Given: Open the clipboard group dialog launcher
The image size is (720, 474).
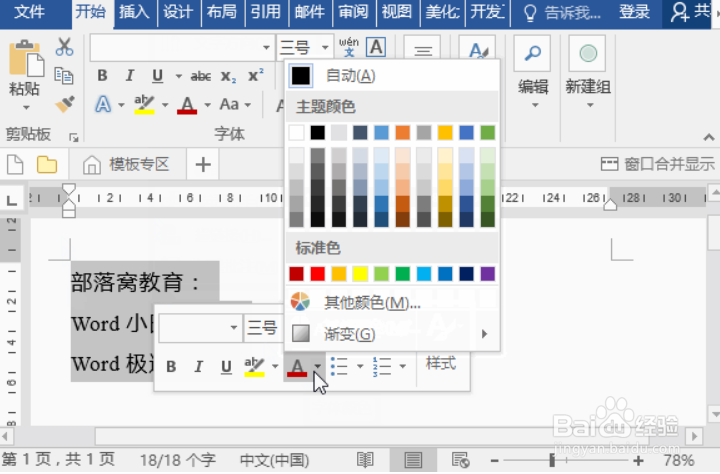Looking at the screenshot, I should [x=73, y=137].
